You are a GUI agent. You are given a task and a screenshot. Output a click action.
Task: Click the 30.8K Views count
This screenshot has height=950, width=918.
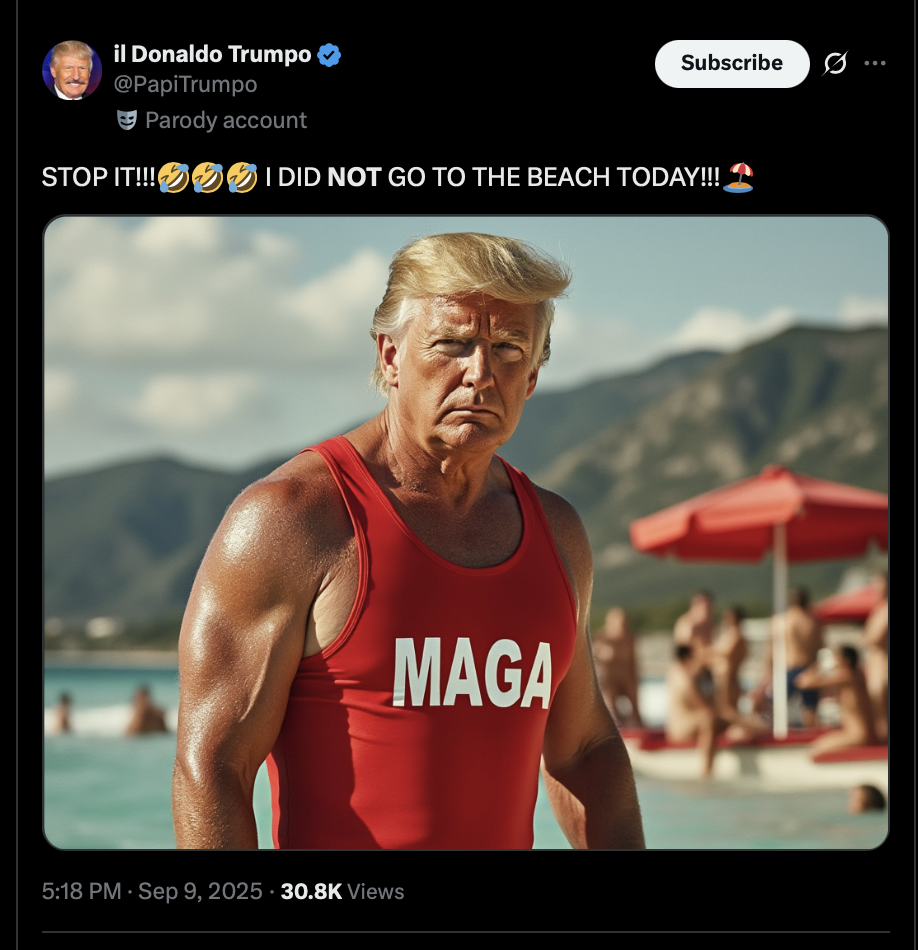[342, 891]
